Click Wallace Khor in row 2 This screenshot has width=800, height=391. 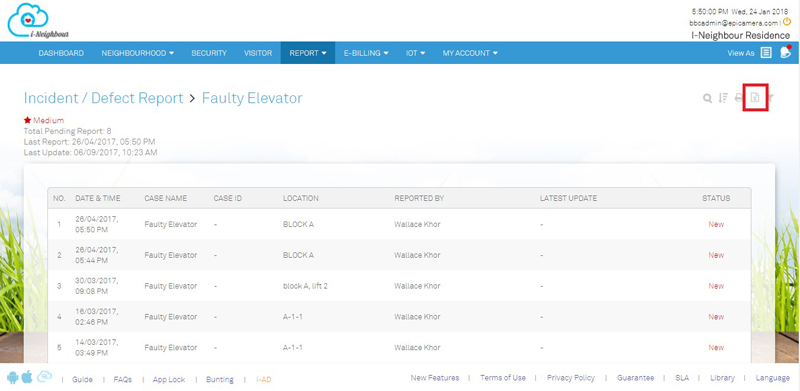click(x=417, y=255)
